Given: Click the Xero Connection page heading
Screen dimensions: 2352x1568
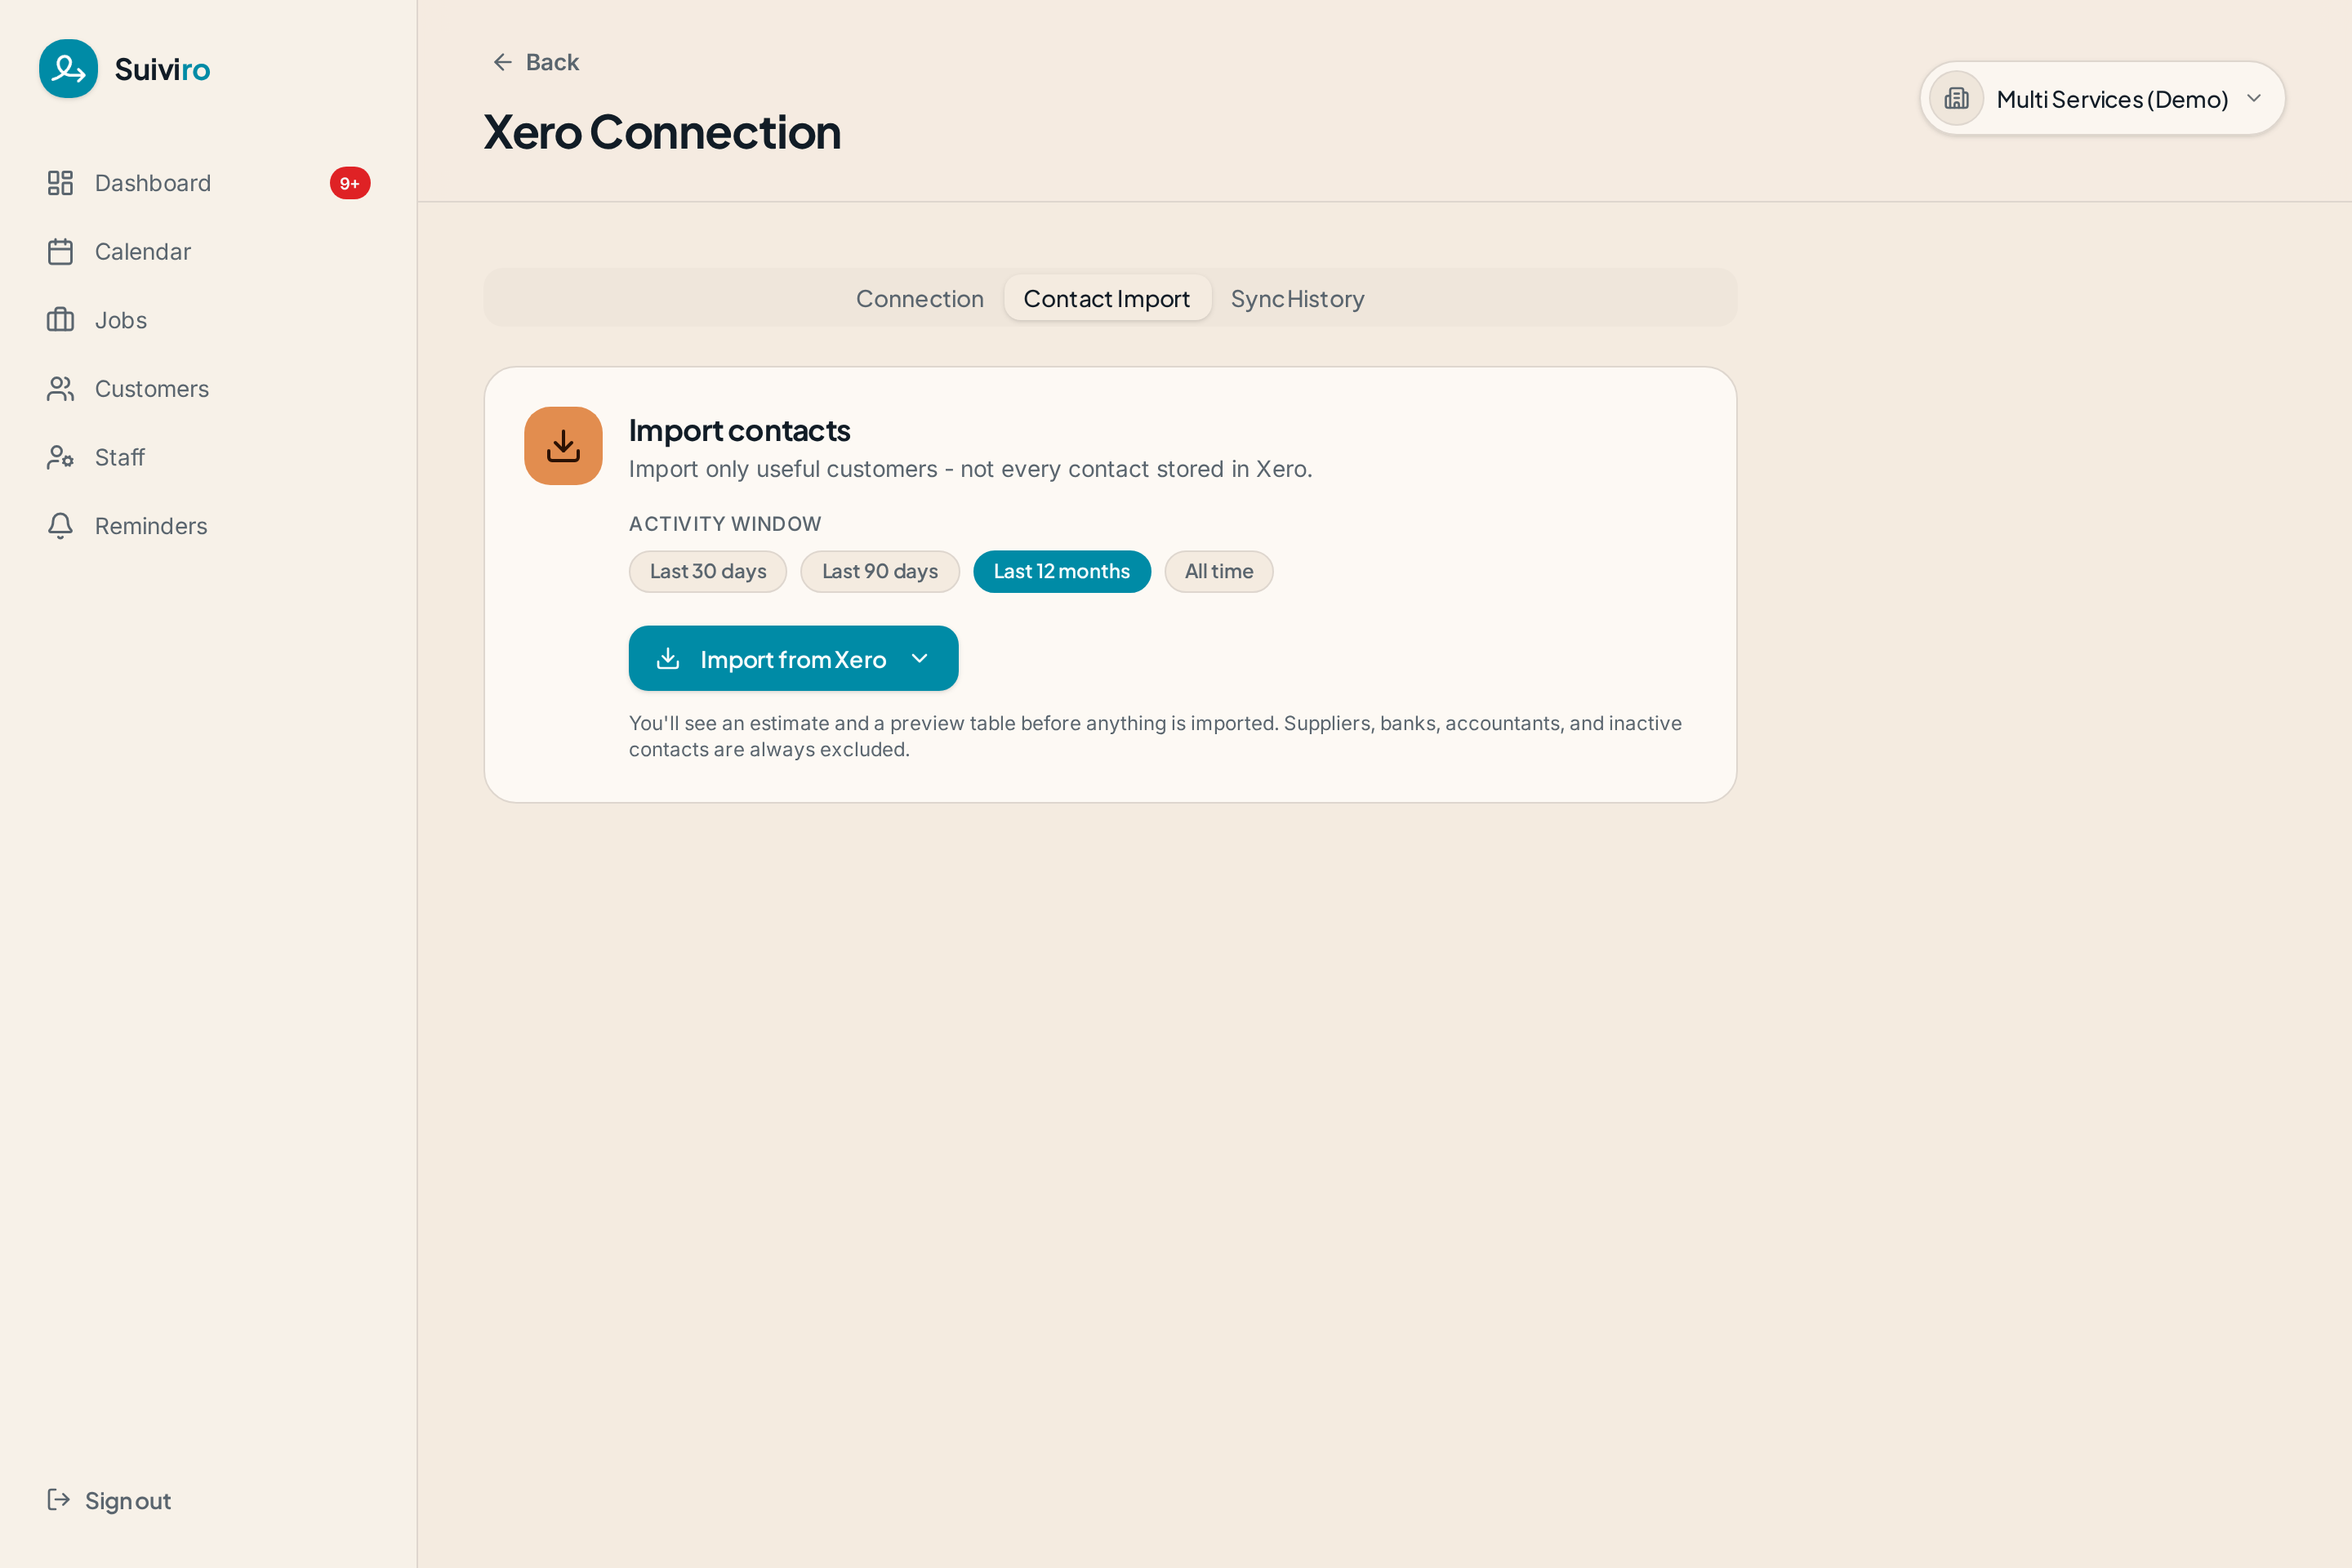Looking at the screenshot, I should point(662,132).
